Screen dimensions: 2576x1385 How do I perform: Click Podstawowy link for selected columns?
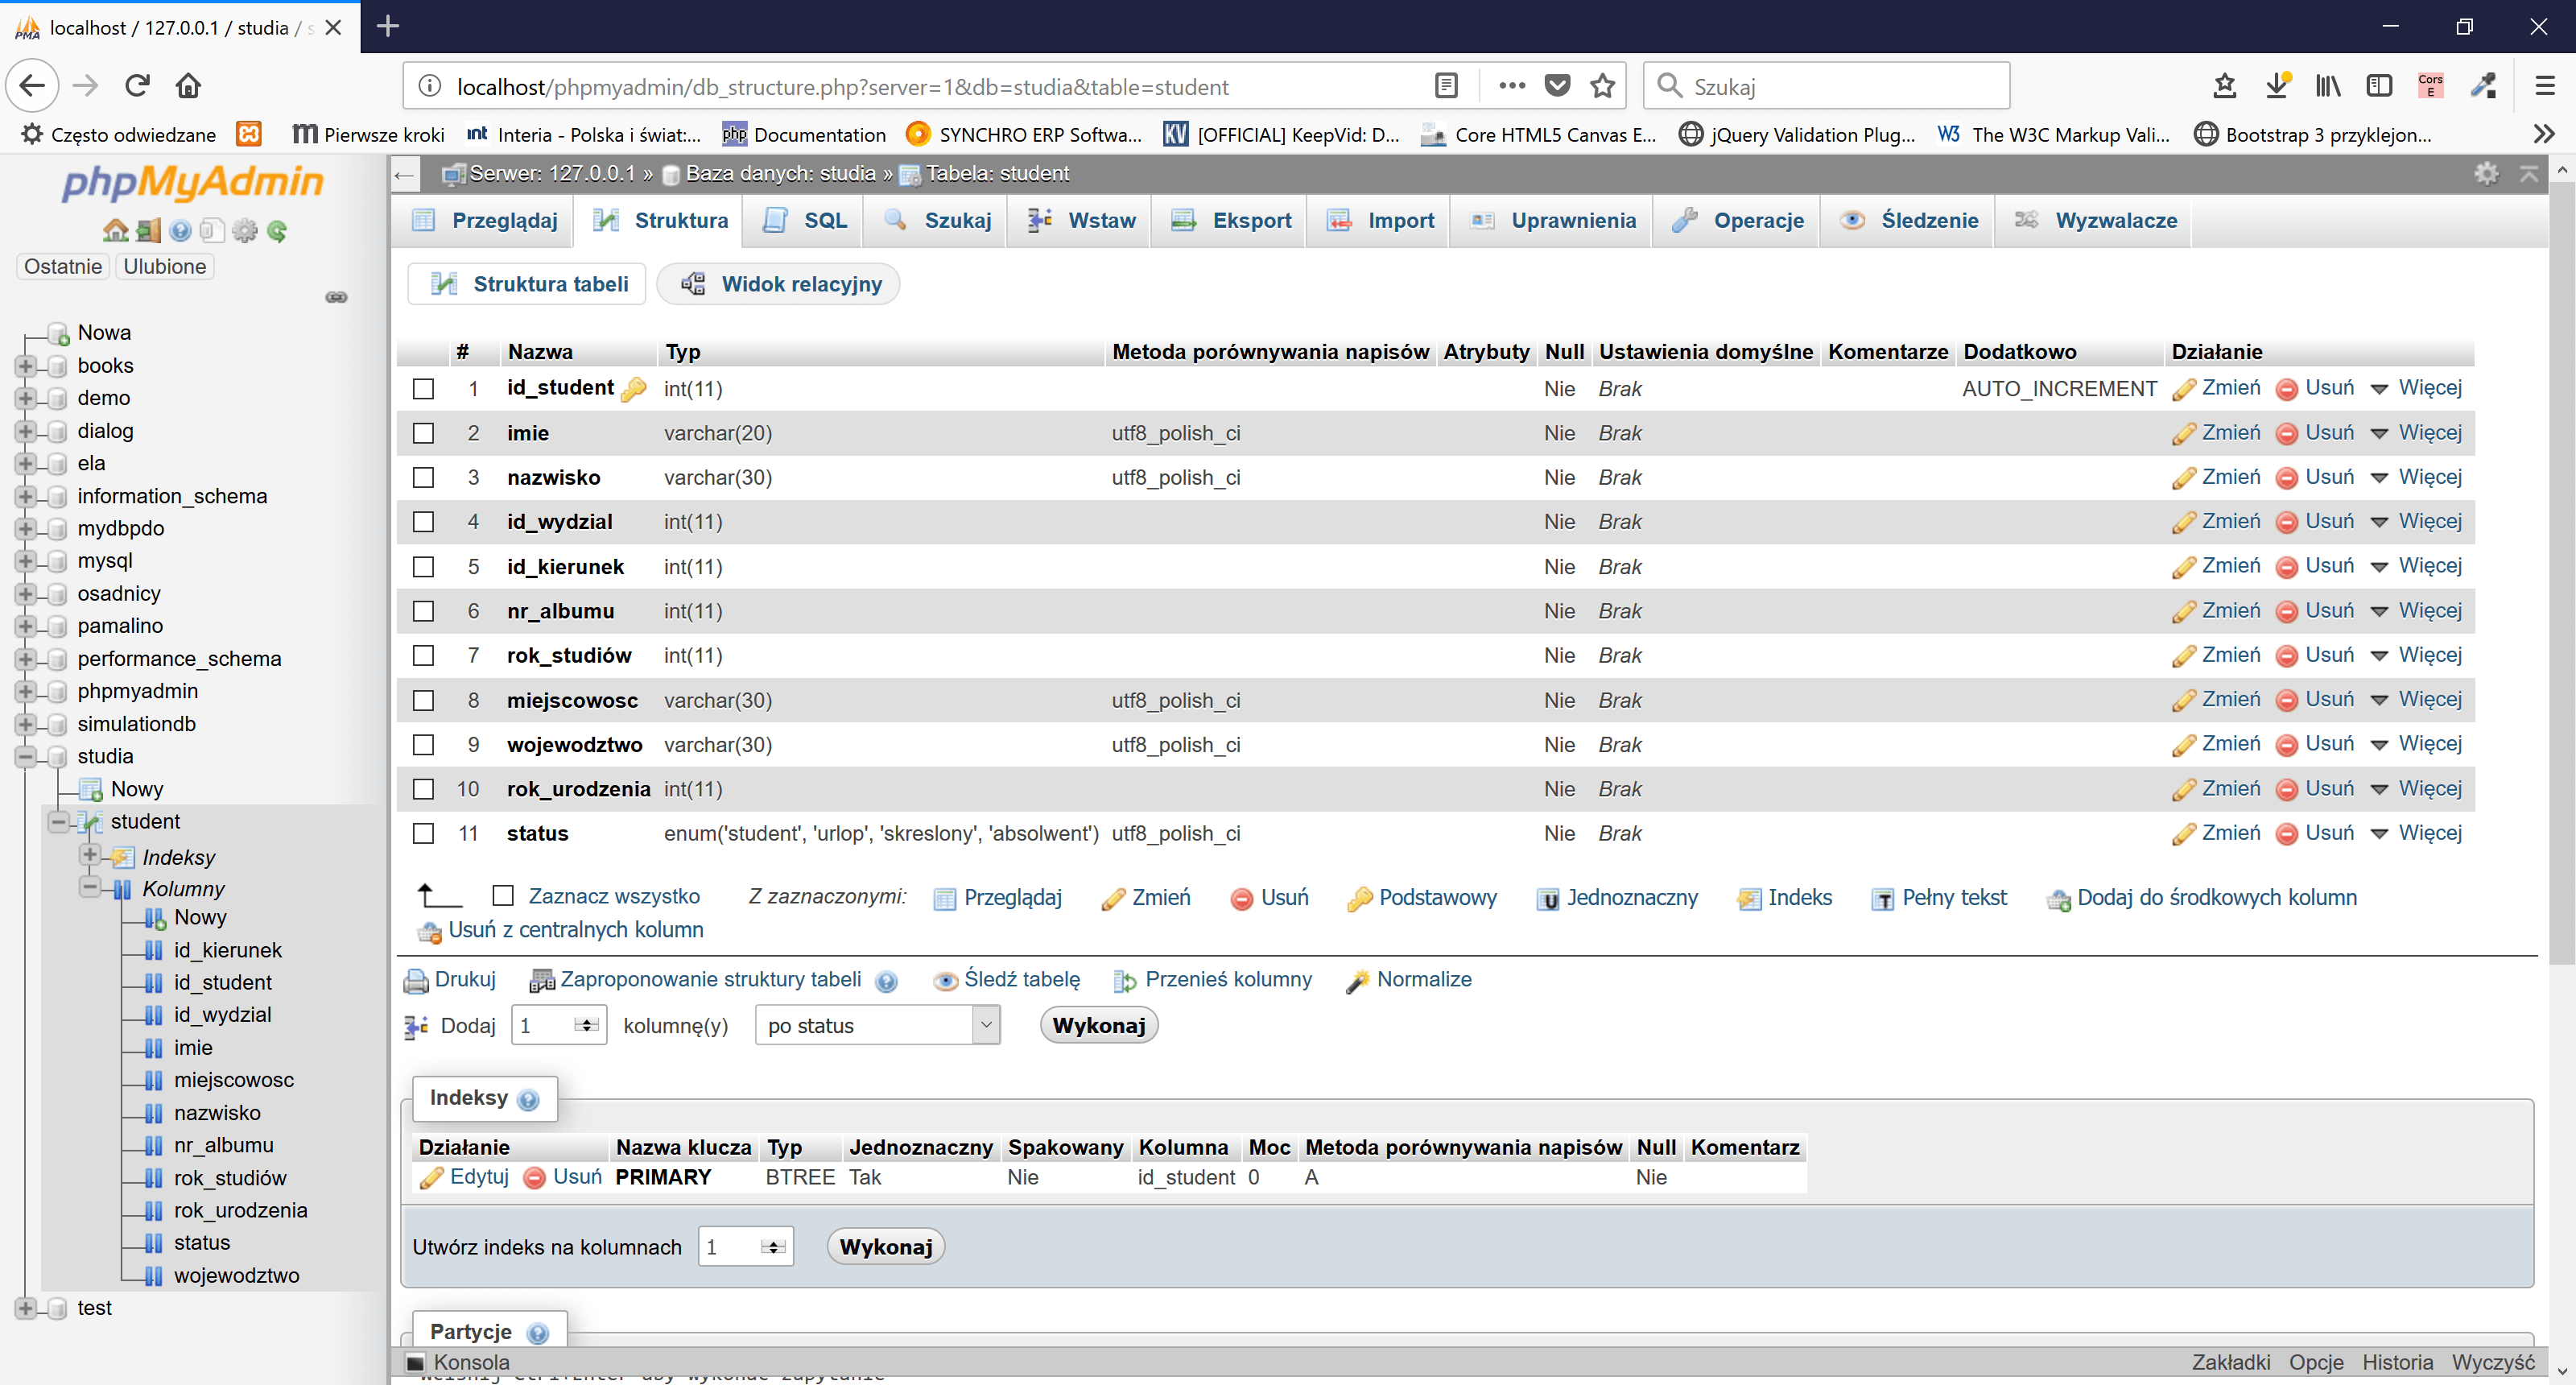pos(1422,898)
